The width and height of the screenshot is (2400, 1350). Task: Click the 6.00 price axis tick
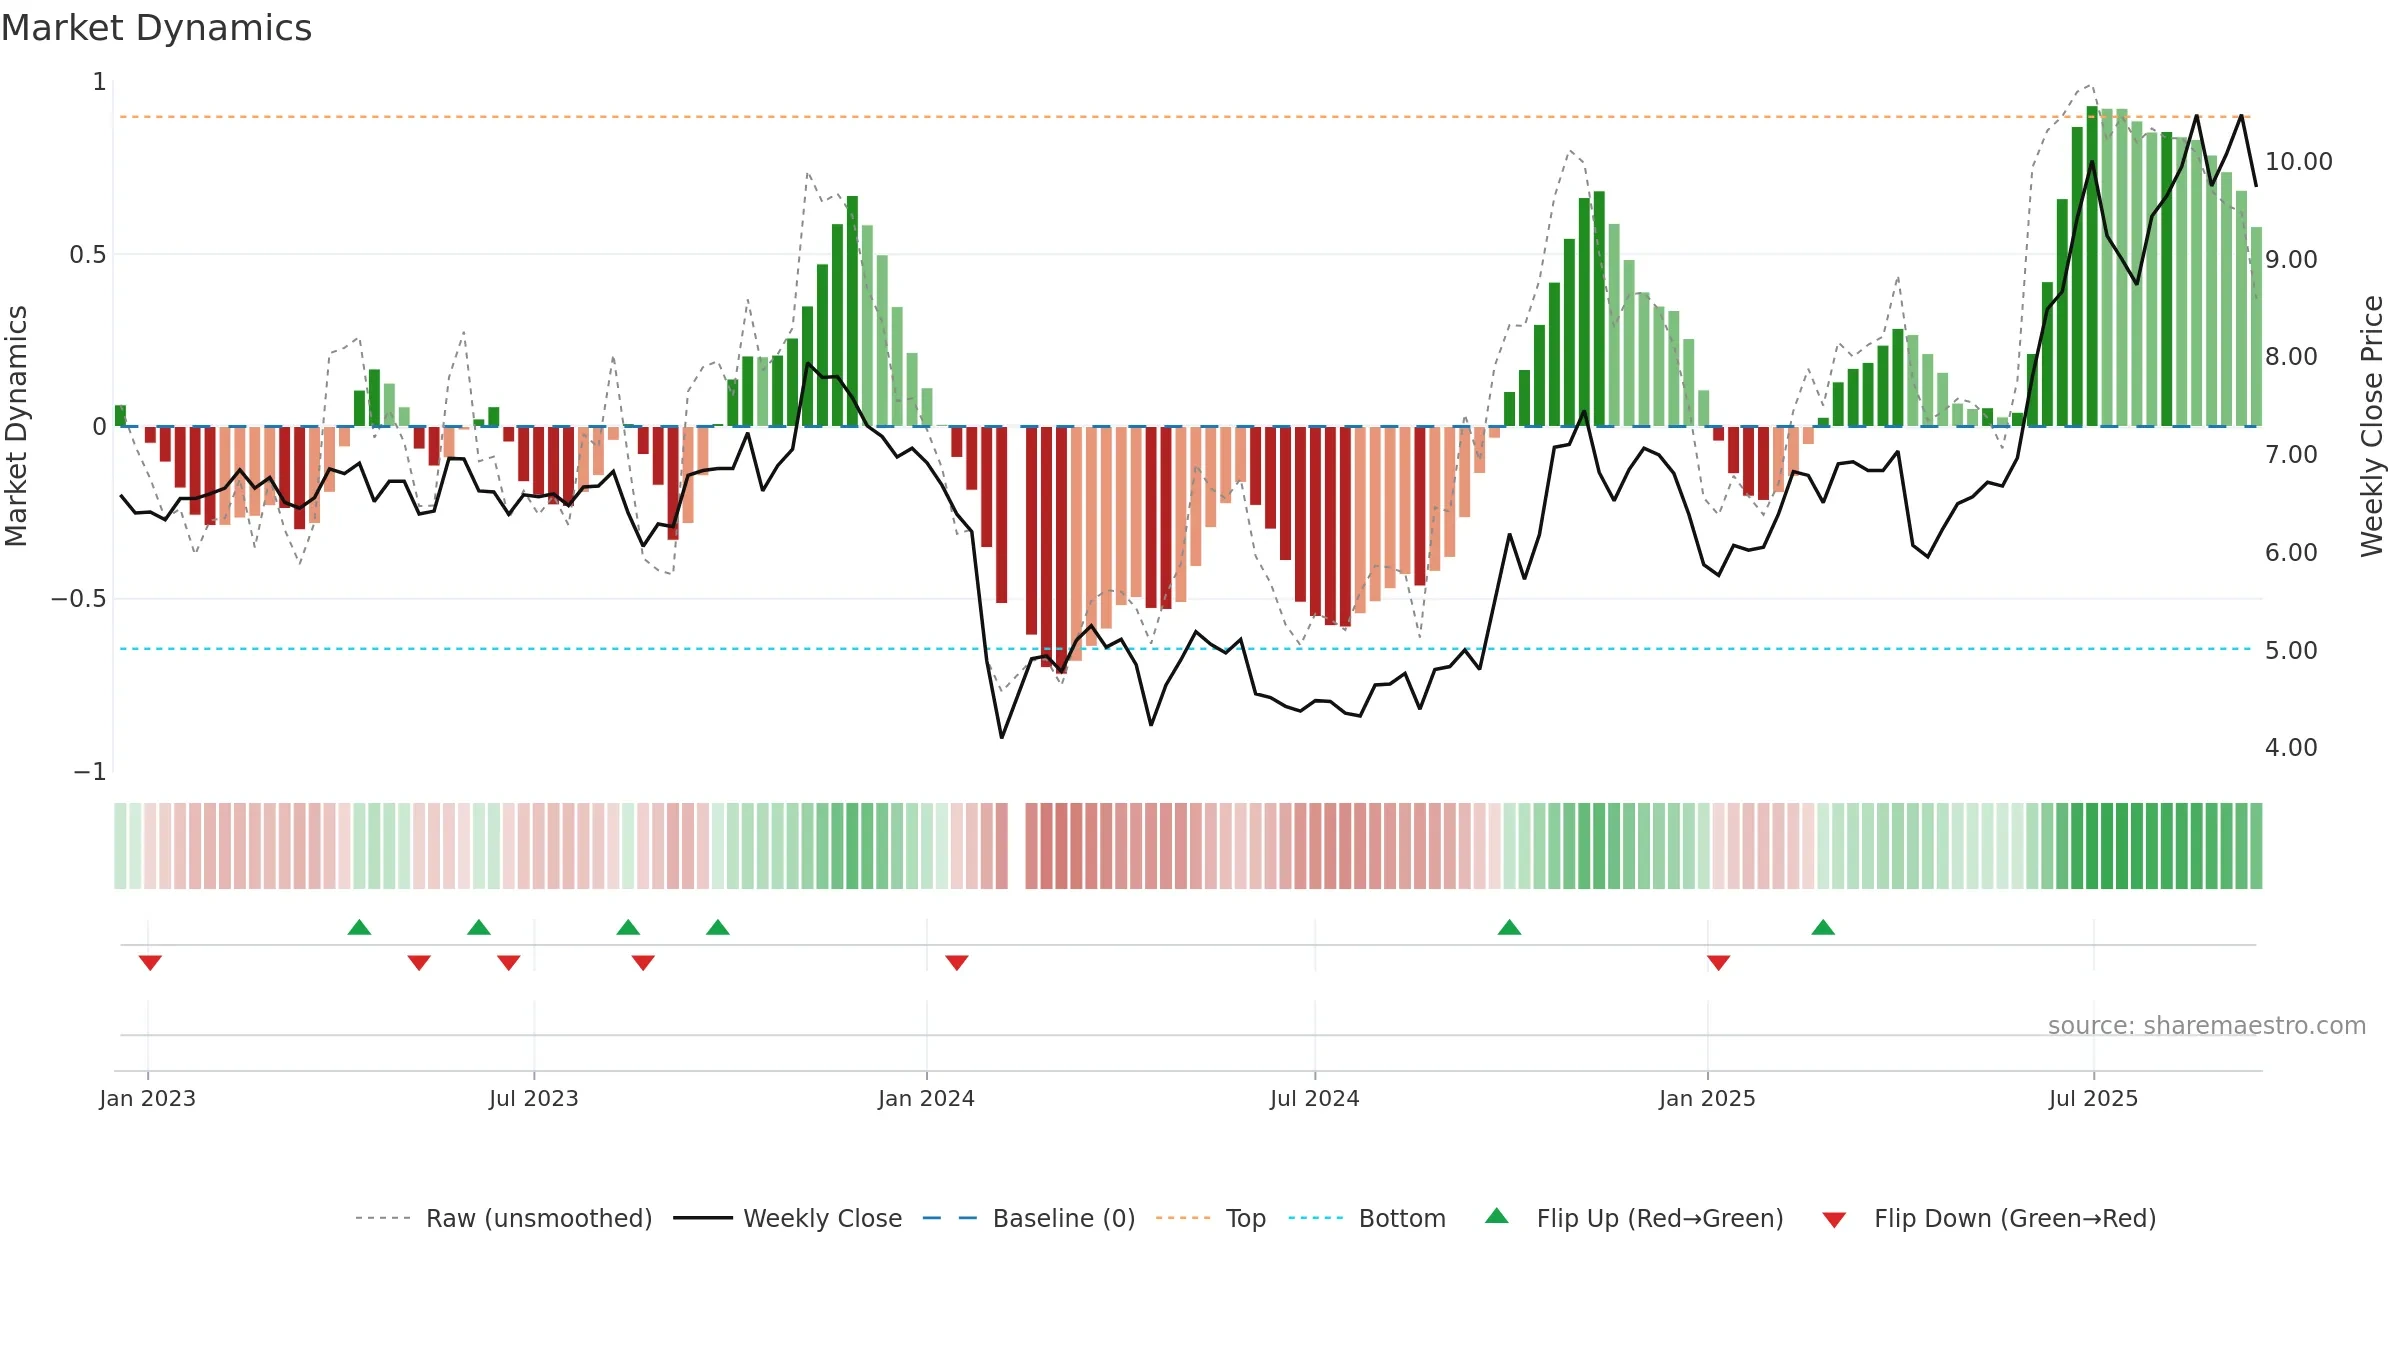click(2291, 552)
